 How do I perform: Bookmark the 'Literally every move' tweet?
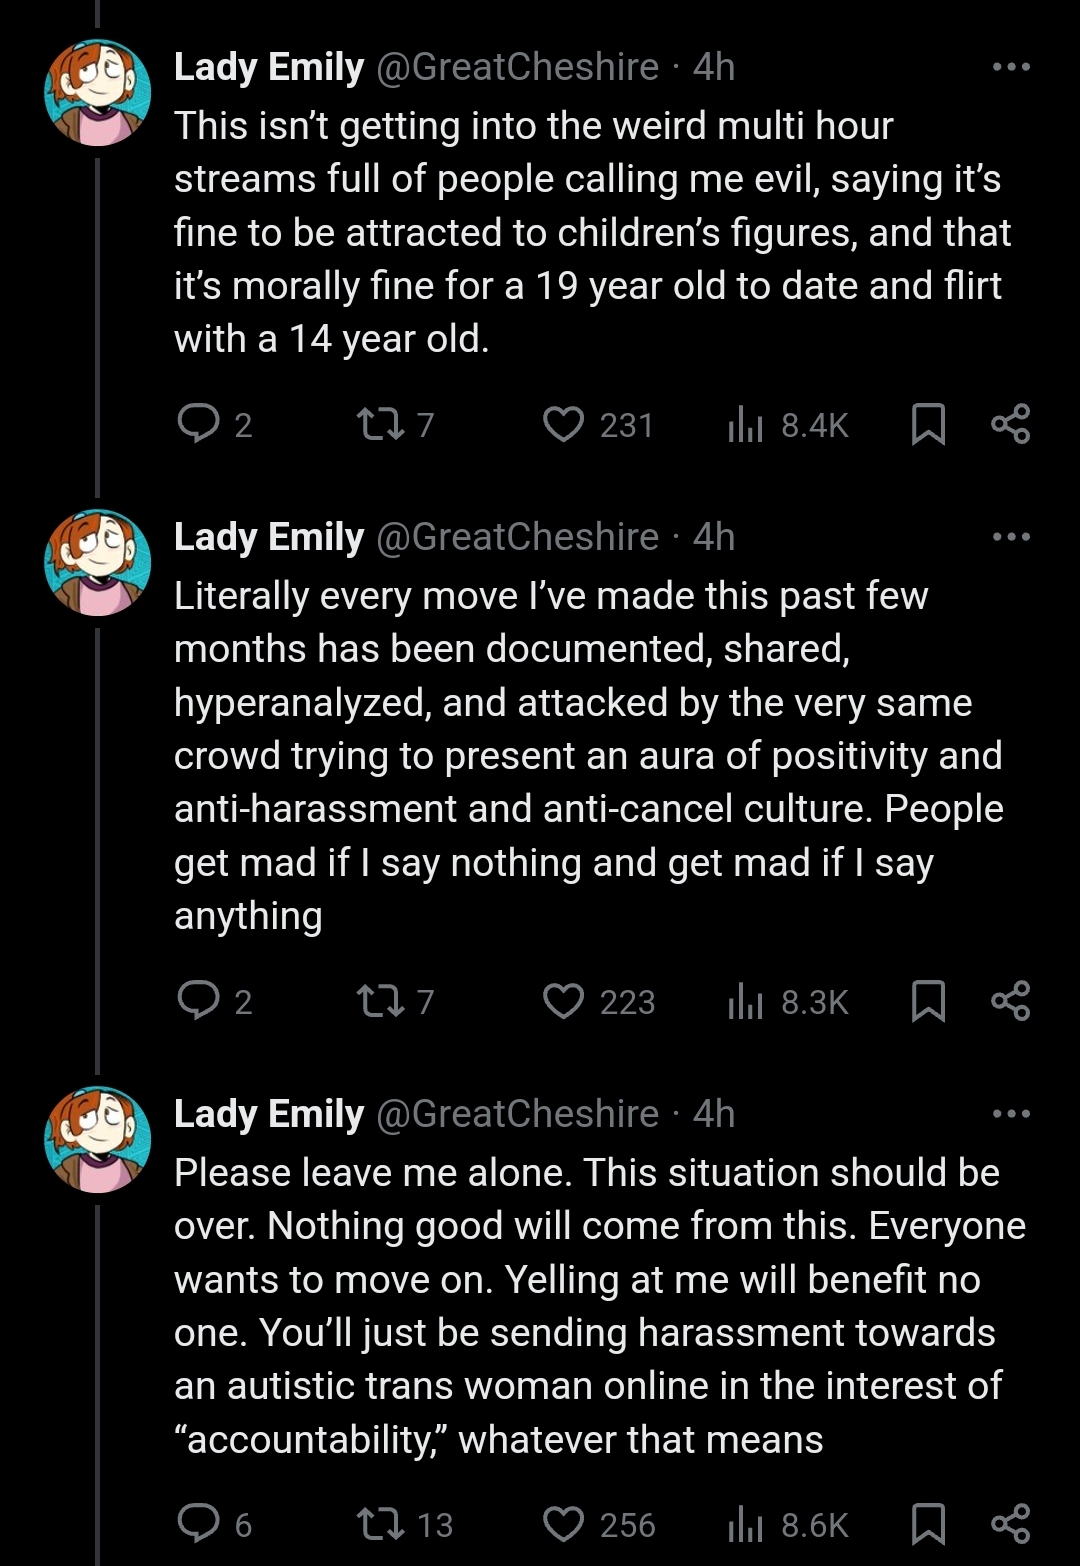pos(928,1001)
